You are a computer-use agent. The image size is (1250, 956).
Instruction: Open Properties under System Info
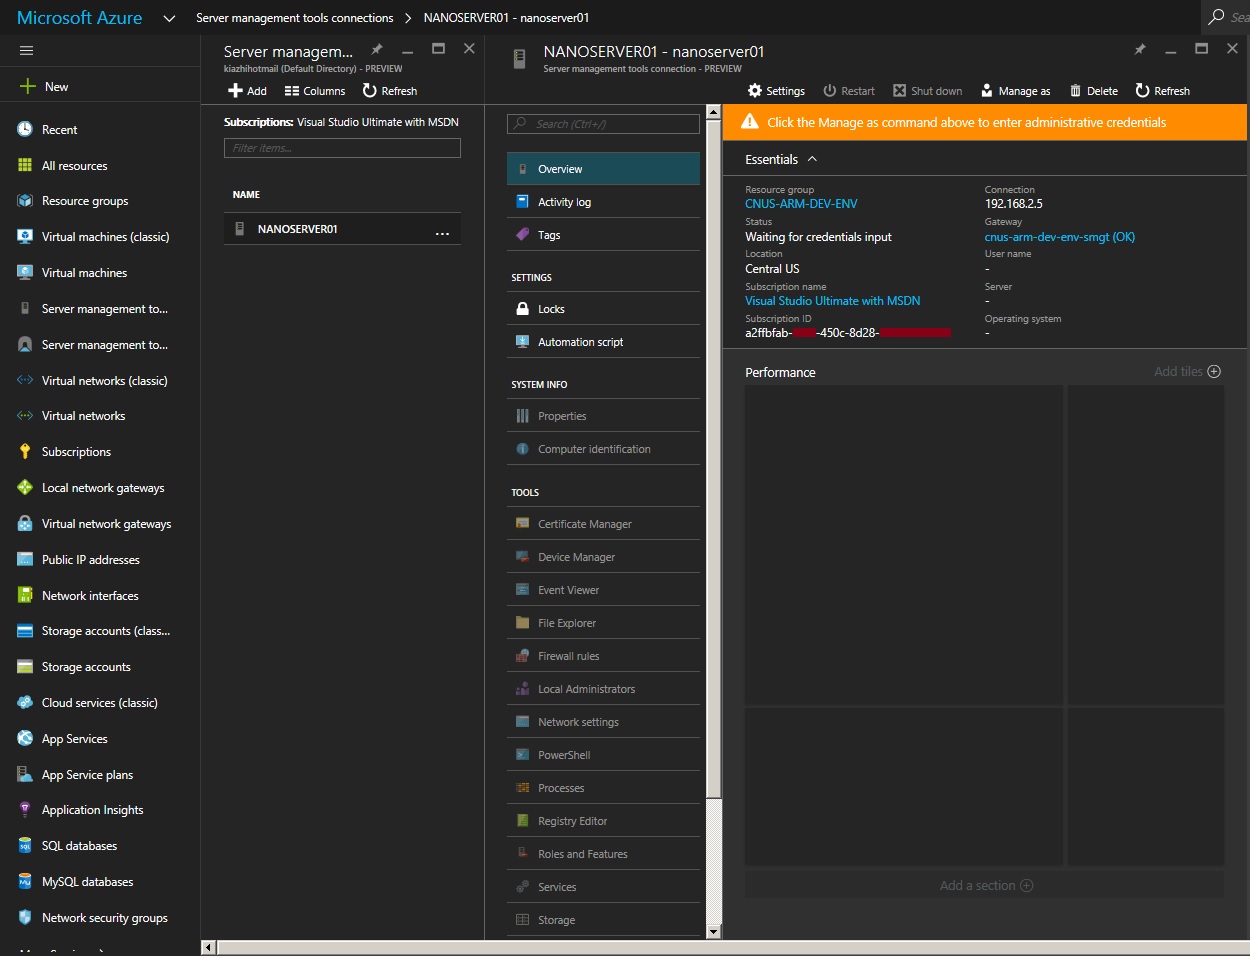603,416
